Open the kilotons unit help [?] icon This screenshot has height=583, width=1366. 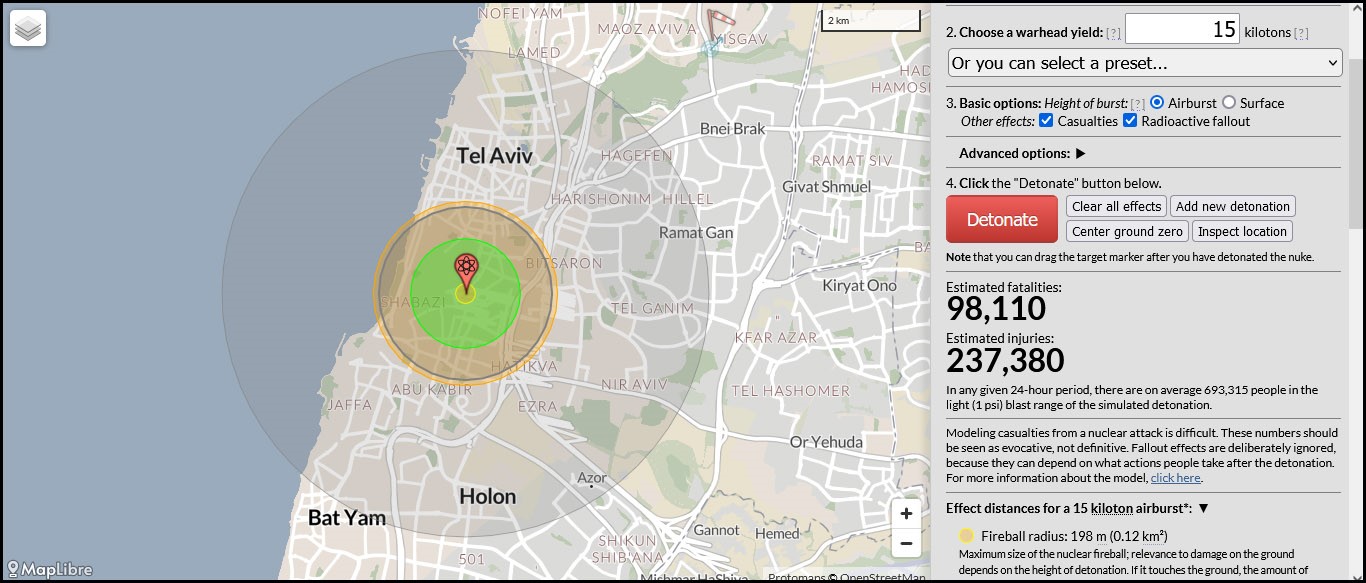(x=1301, y=32)
